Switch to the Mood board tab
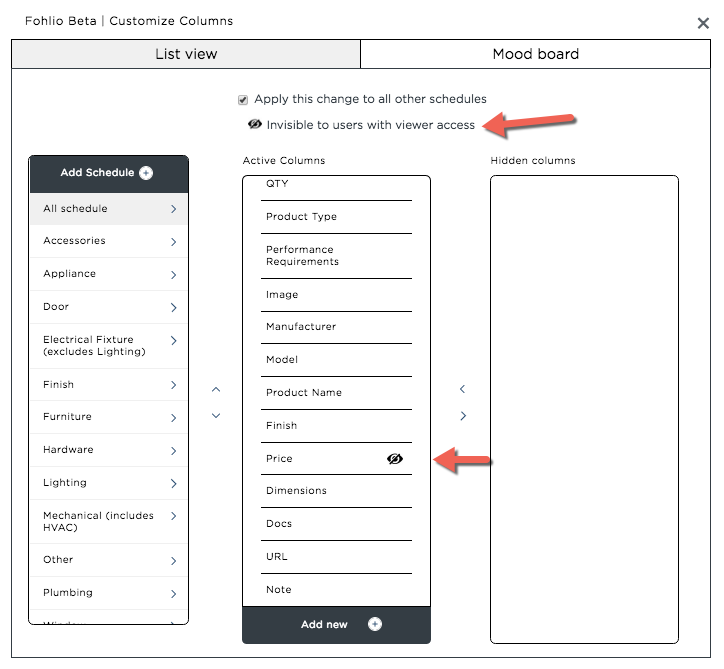The height and width of the screenshot is (669, 724). click(535, 54)
